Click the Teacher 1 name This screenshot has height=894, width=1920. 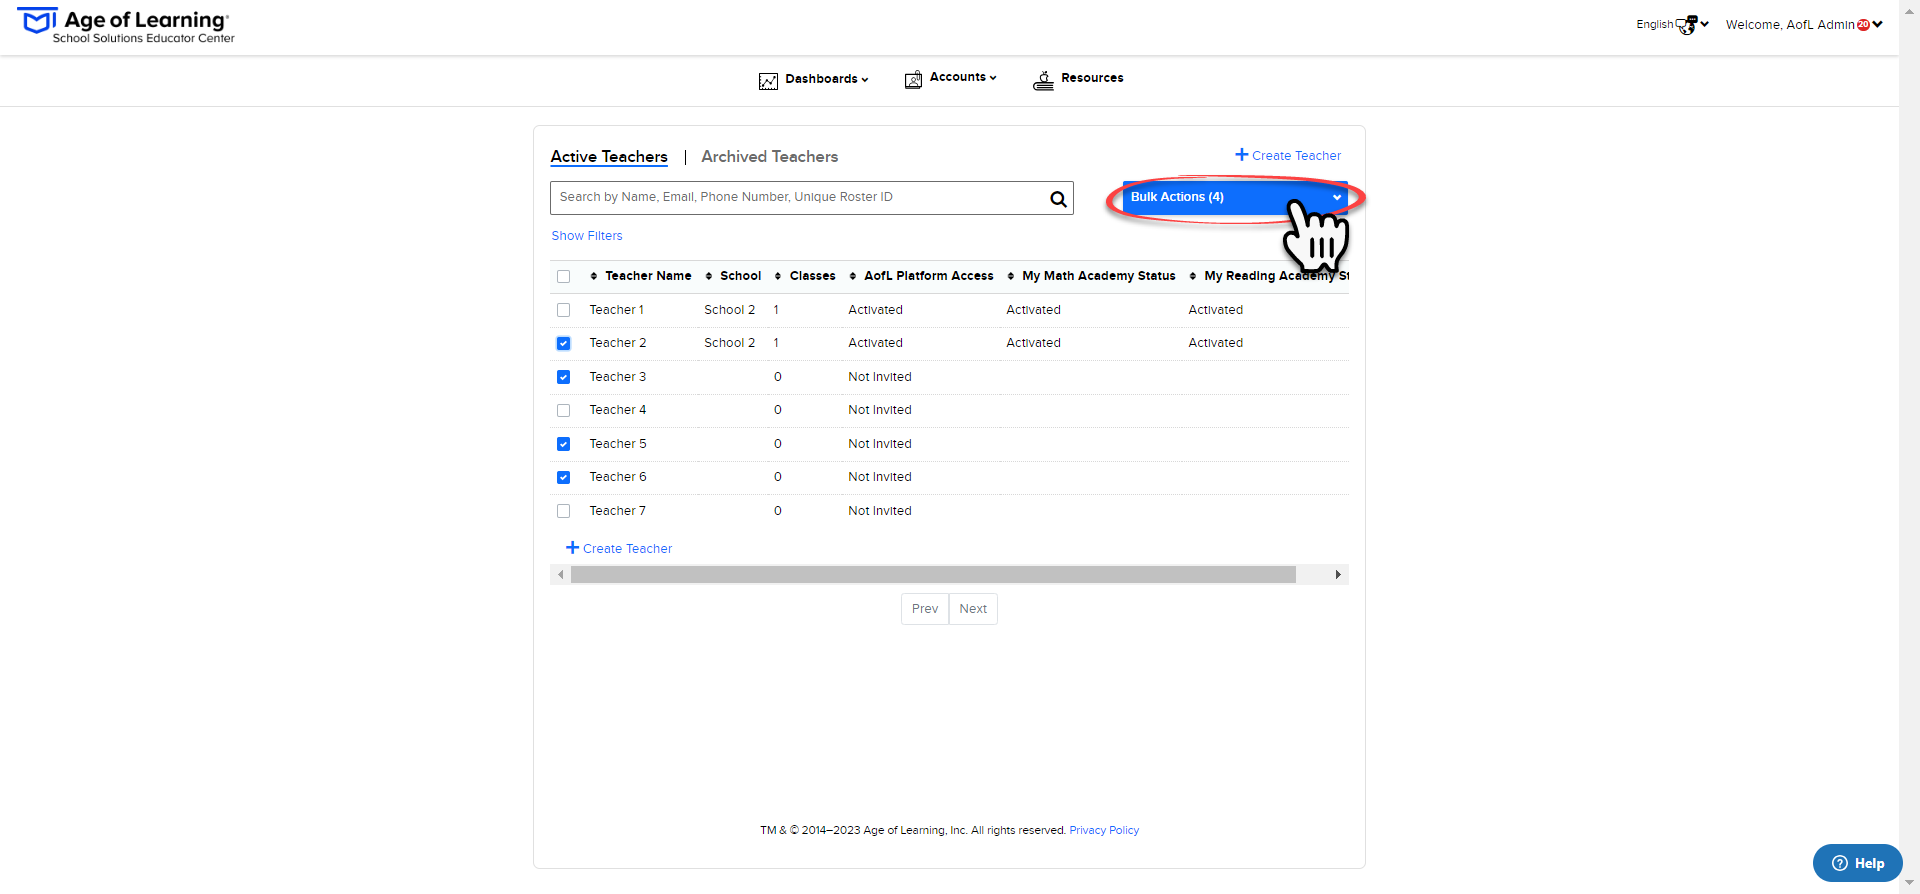point(617,310)
